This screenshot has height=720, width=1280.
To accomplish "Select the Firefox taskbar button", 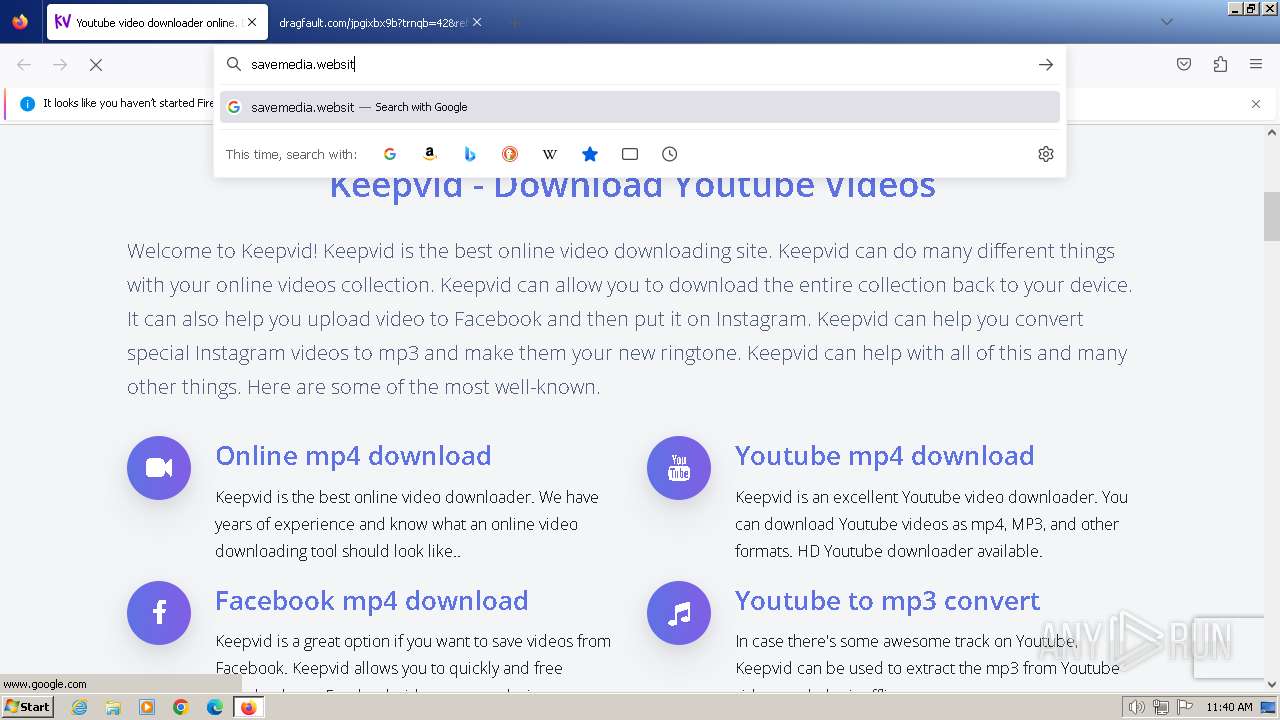I will [248, 707].
